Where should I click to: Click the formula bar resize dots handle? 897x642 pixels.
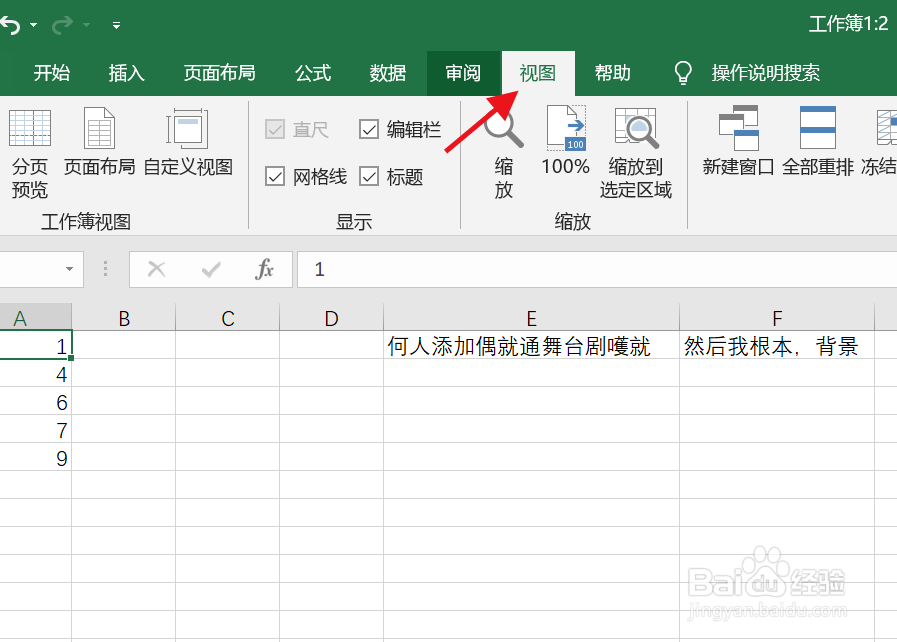[105, 269]
